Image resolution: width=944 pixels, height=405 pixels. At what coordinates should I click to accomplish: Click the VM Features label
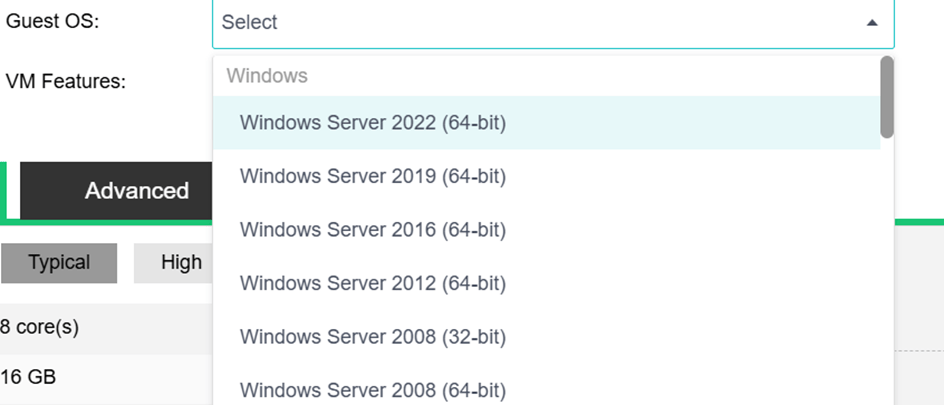pyautogui.click(x=66, y=82)
